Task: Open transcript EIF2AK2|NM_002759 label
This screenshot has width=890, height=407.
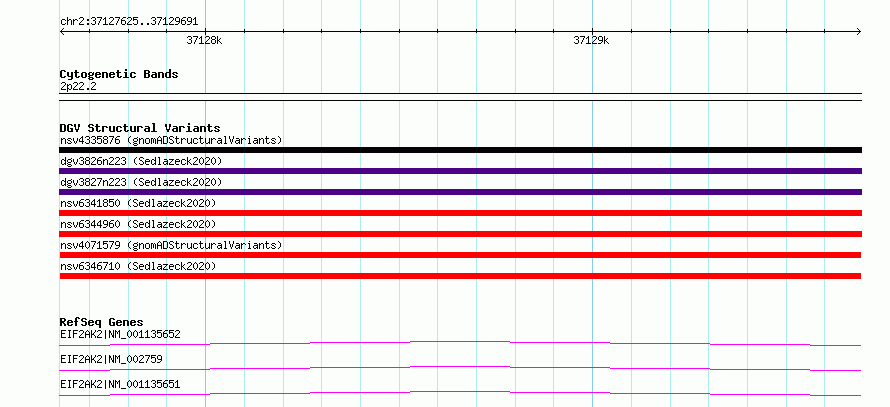Action: tap(112, 359)
